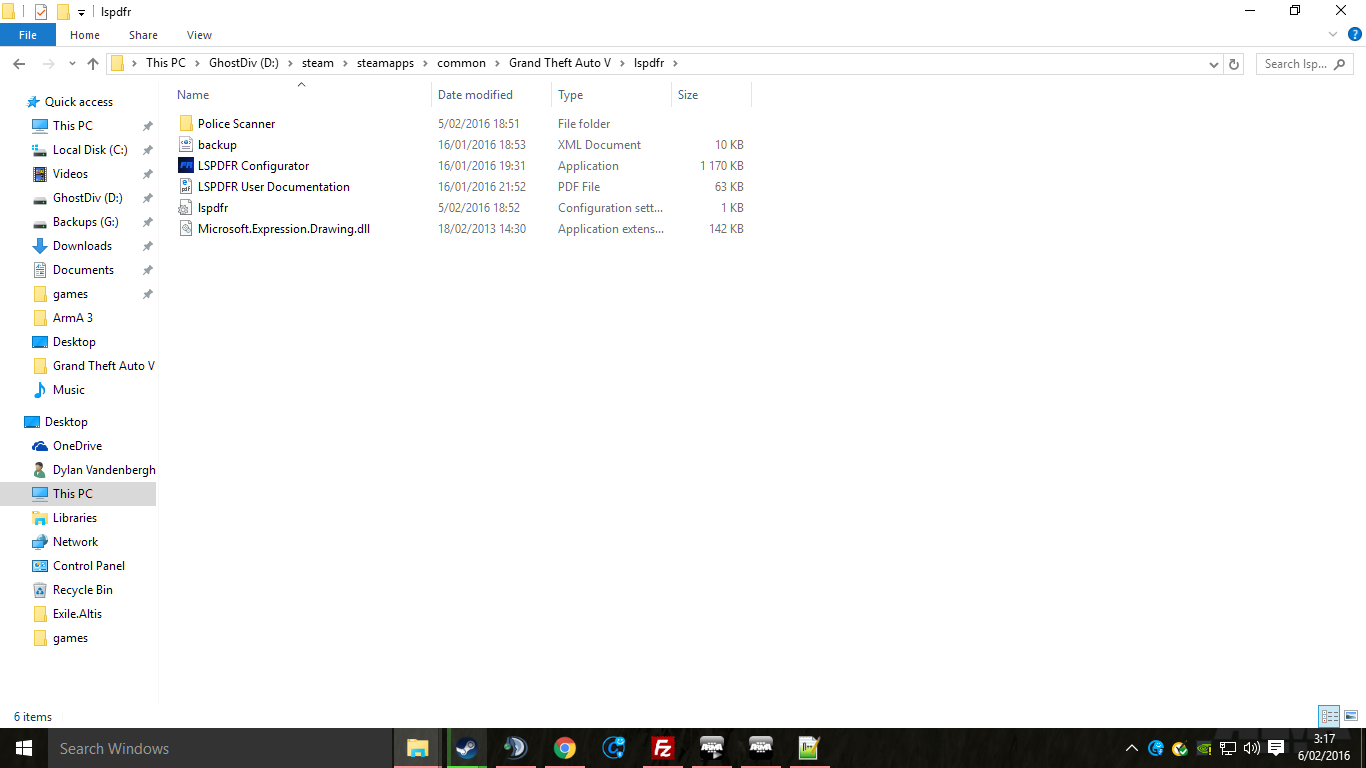Refresh the current folder view
Screen dimensions: 1366x768
(1234, 63)
